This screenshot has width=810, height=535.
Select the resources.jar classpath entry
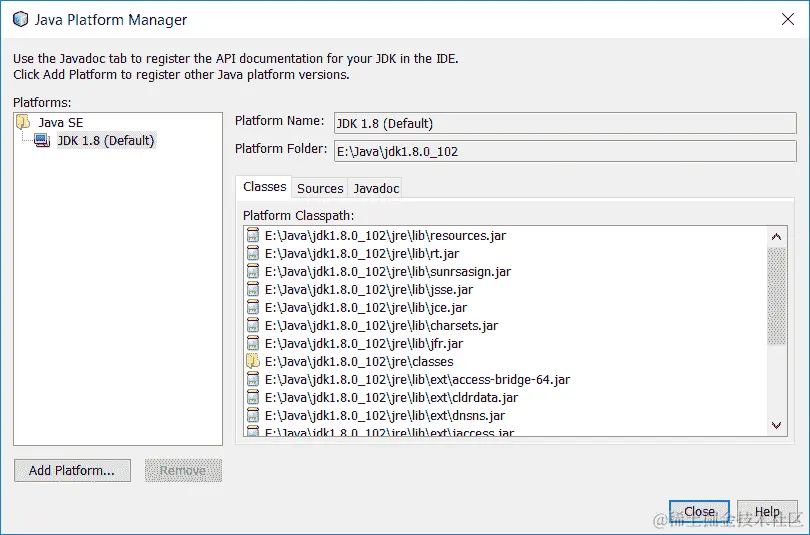(385, 235)
